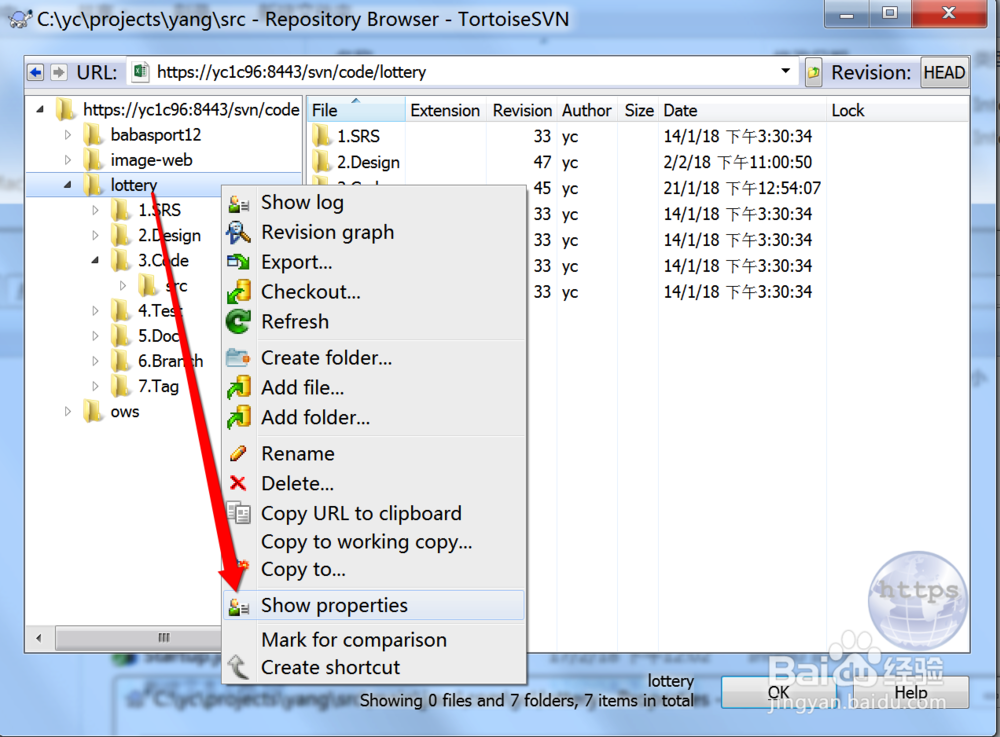Choose Mark for comparison entry
1000x737 pixels.
[374, 639]
